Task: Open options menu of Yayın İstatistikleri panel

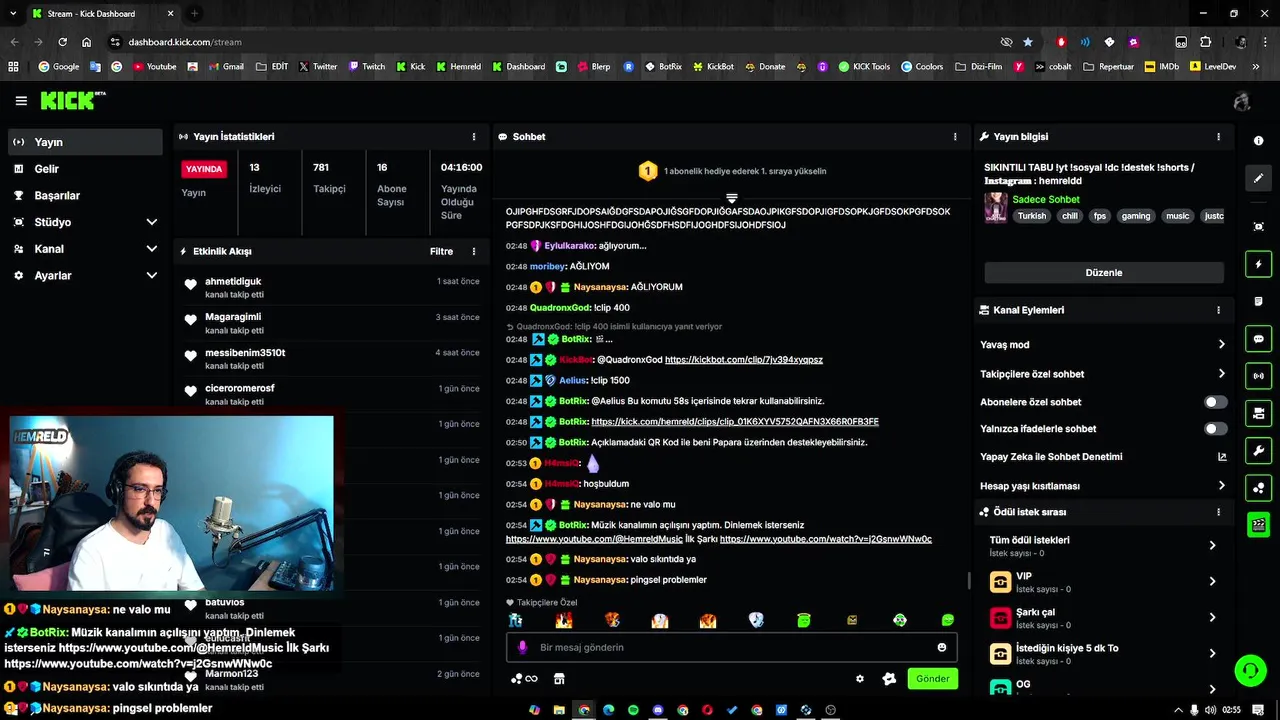Action: point(474,137)
